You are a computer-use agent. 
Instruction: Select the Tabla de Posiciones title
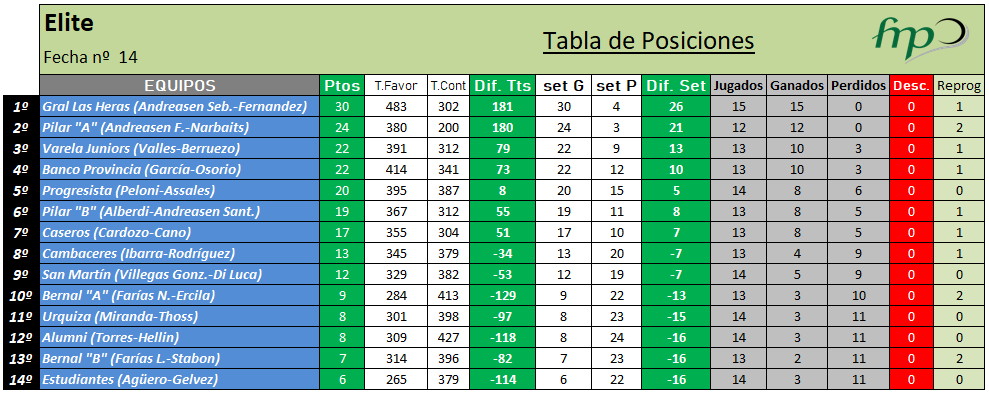(x=648, y=42)
